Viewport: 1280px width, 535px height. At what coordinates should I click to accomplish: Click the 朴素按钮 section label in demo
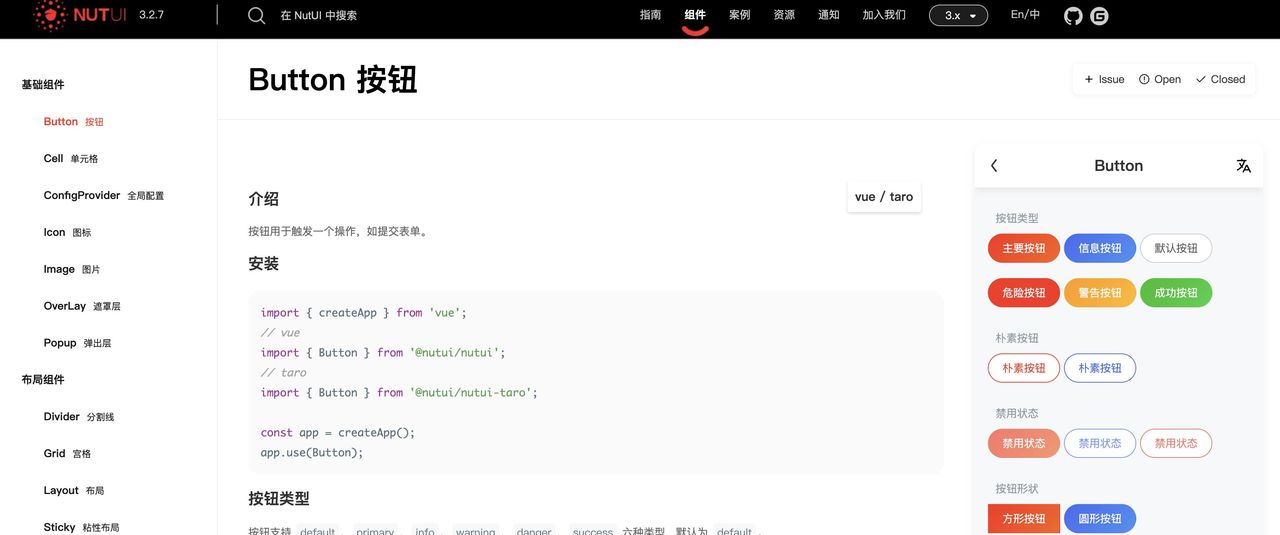point(1017,338)
